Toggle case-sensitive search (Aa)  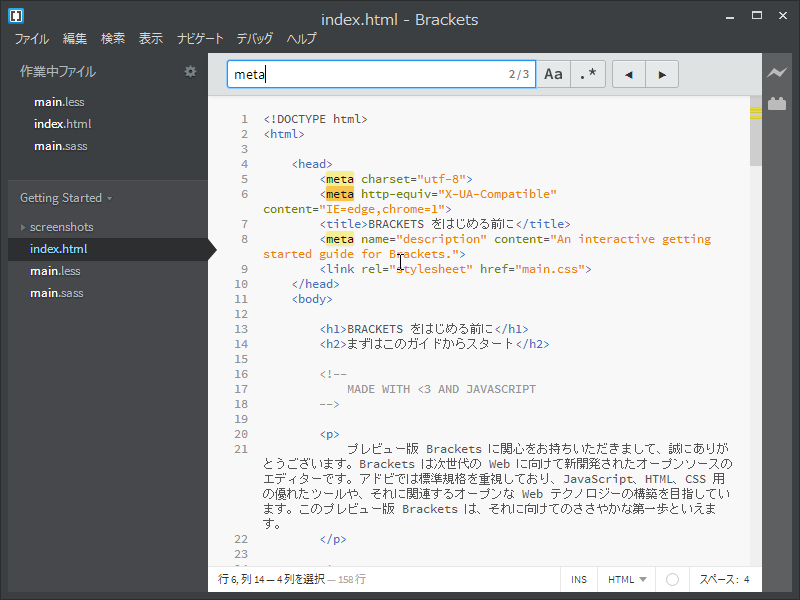[553, 74]
